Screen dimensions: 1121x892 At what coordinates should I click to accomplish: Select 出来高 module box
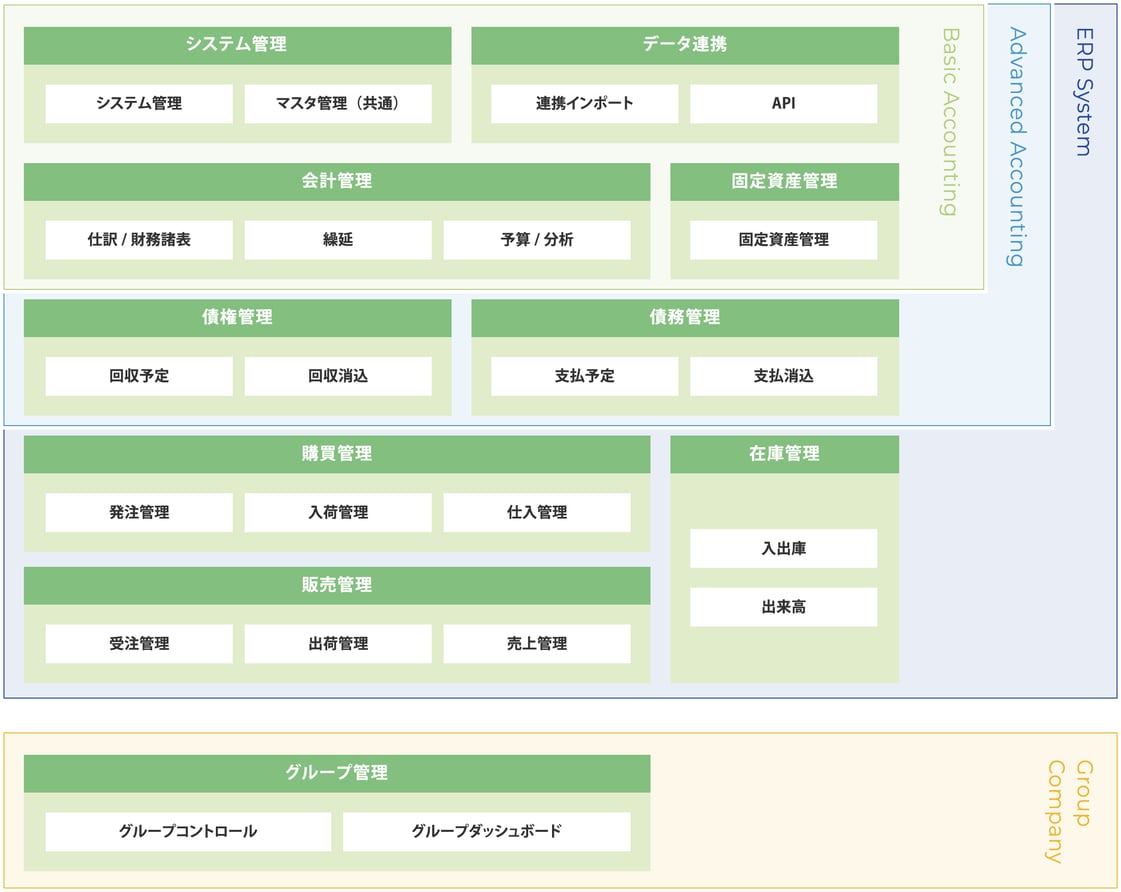pos(784,608)
